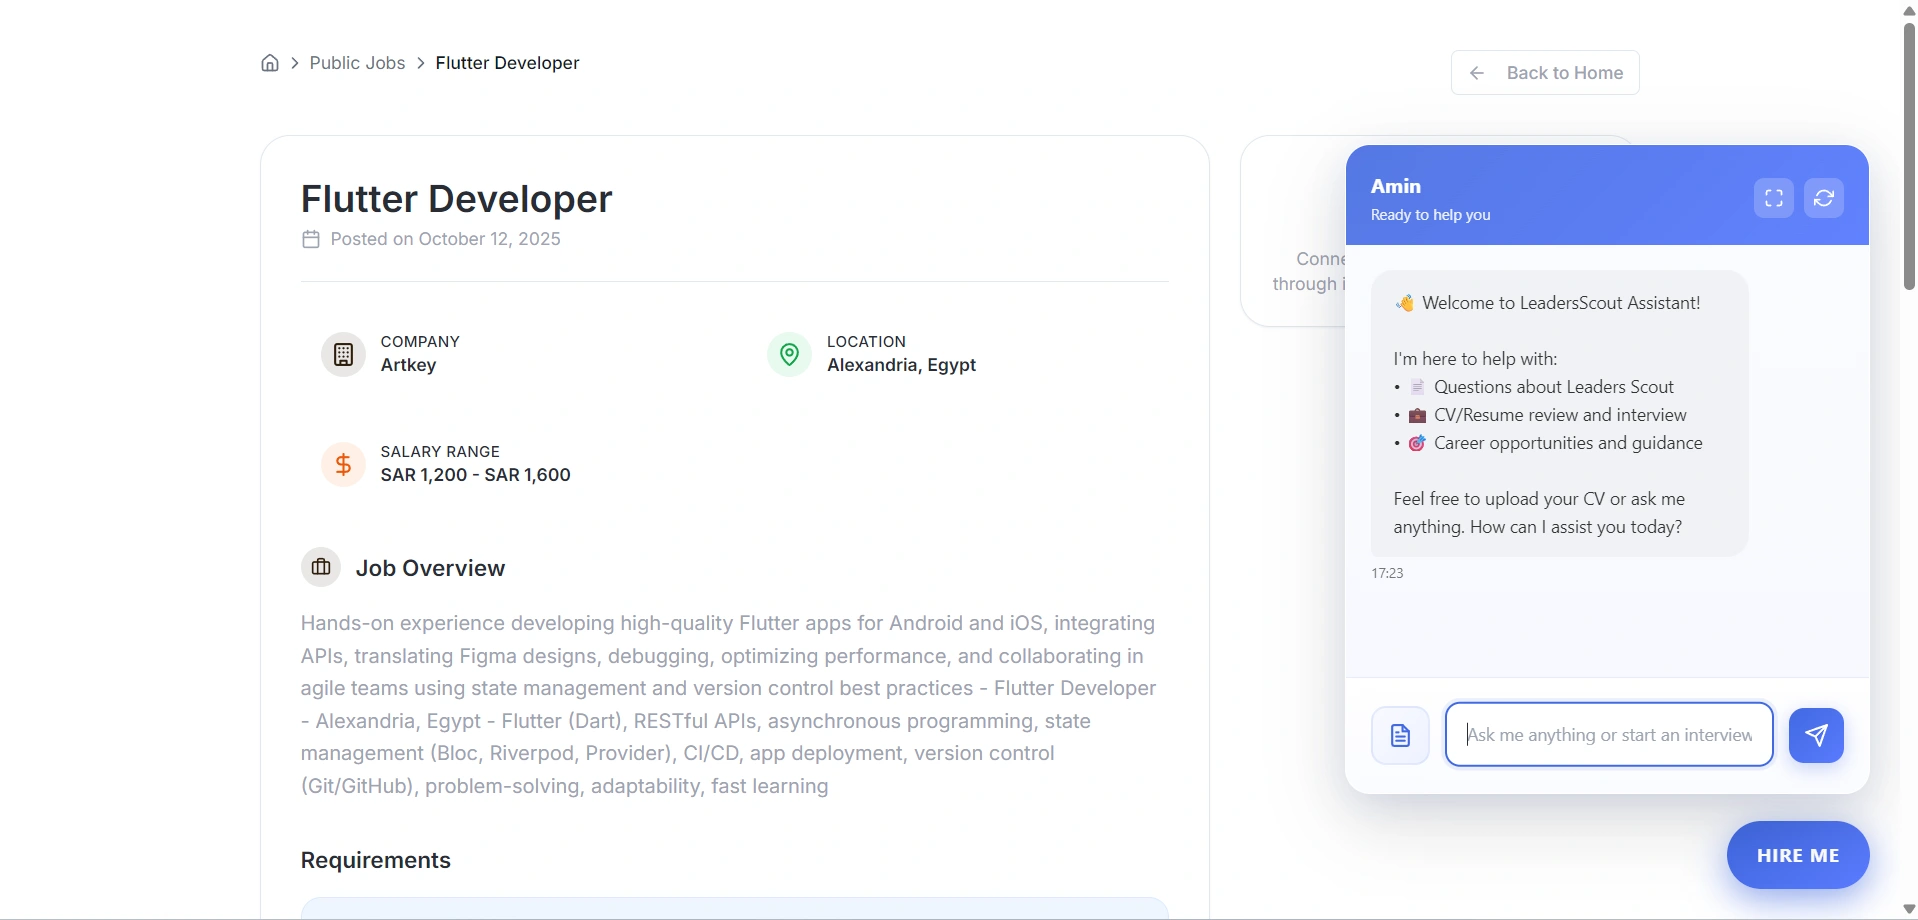
Task: Click the 17:23 message timestamp
Action: point(1388,573)
